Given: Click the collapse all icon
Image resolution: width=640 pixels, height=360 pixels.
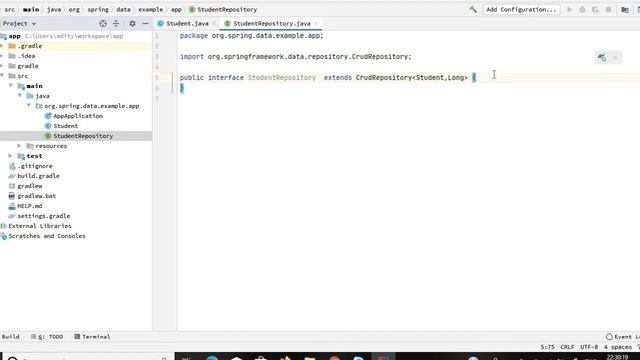Looking at the screenshot, I should click(116, 24).
